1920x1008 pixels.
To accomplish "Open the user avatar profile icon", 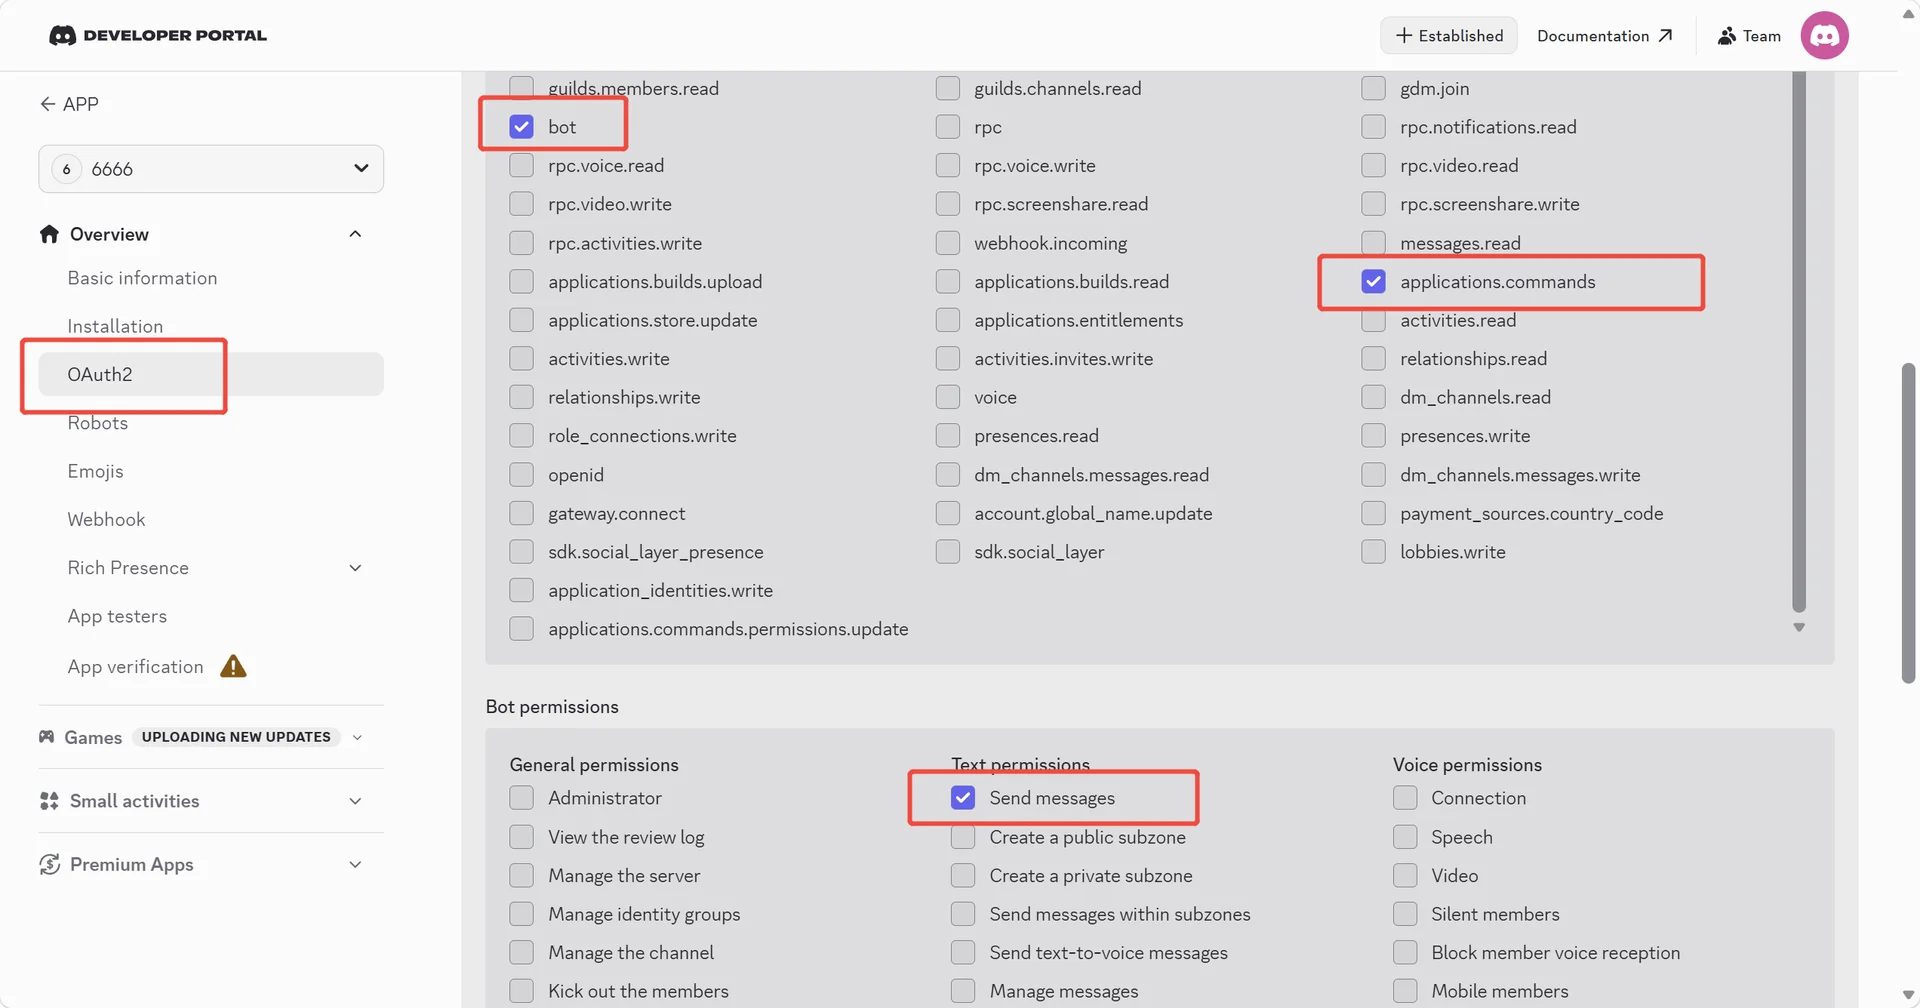I will [1824, 36].
